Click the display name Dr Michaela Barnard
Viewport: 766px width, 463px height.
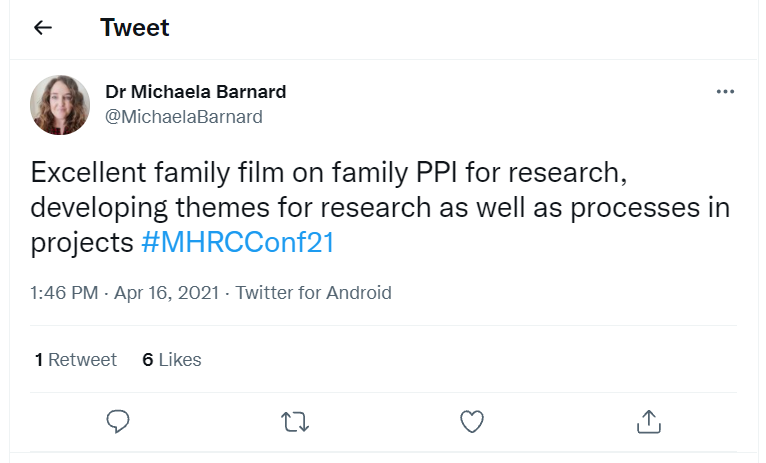[196, 92]
